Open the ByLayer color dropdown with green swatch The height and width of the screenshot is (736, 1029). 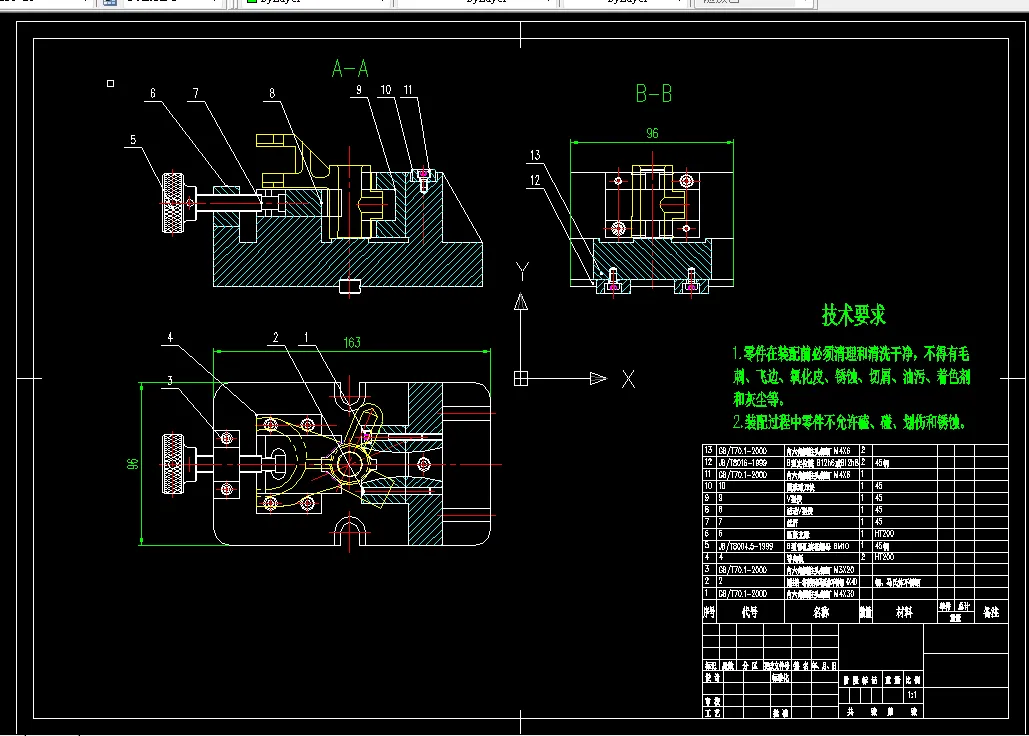coord(315,2)
